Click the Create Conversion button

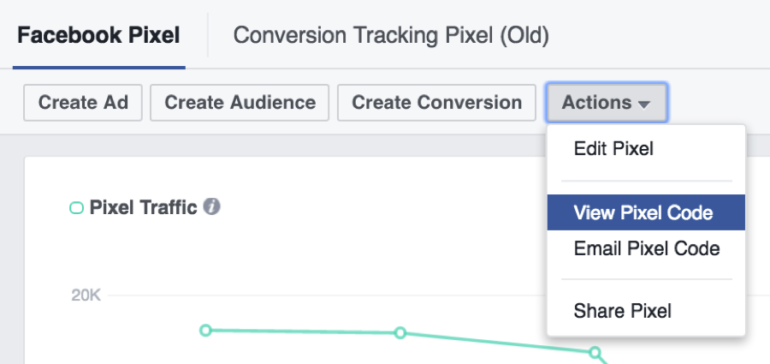(437, 103)
